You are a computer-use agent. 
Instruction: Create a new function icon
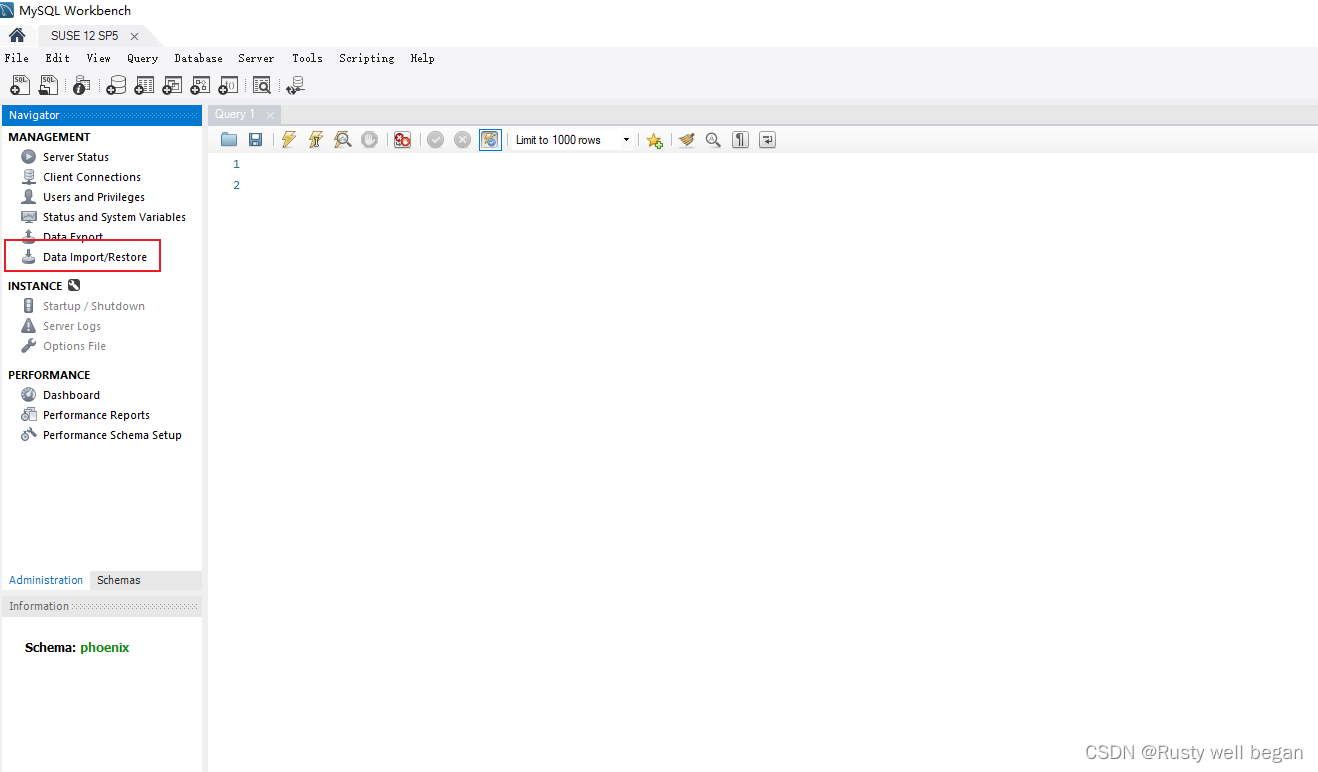(x=228, y=86)
